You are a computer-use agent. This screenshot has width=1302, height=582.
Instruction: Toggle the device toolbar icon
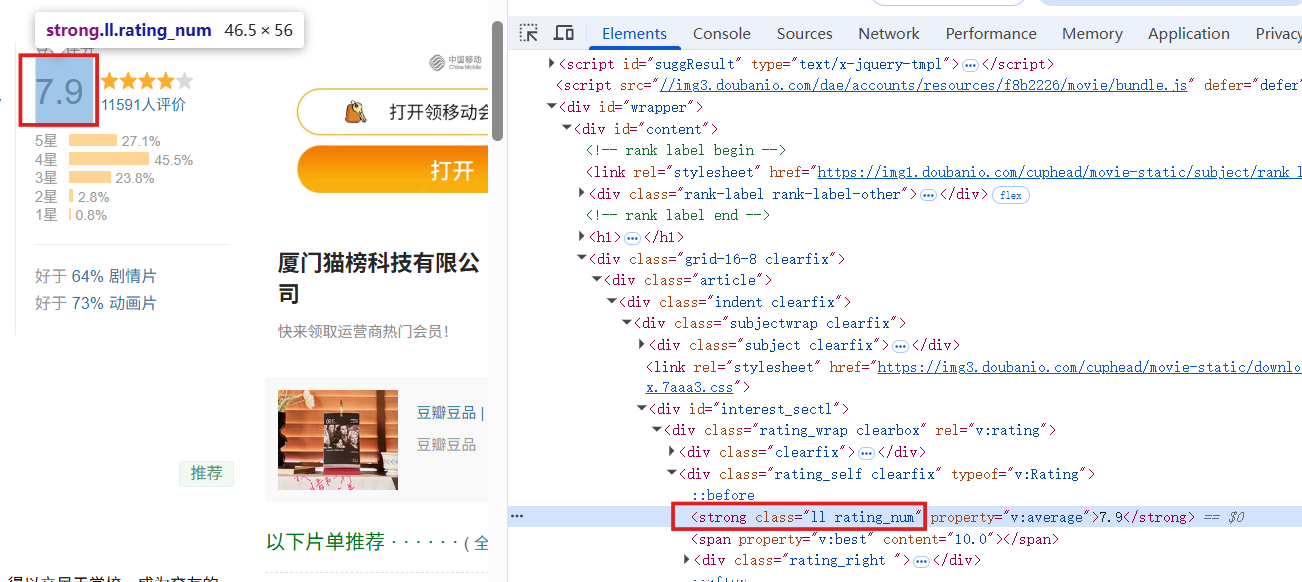[x=564, y=33]
